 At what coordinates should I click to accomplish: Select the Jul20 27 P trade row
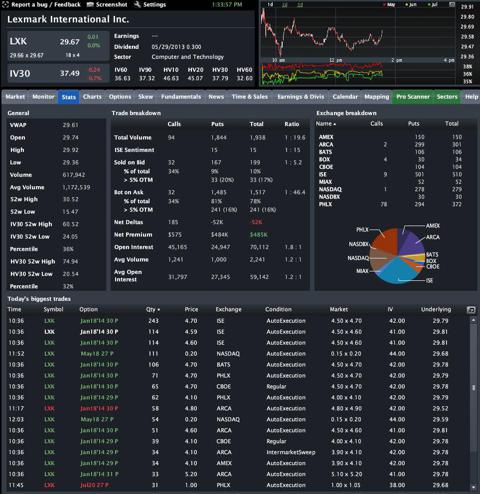pos(239,485)
